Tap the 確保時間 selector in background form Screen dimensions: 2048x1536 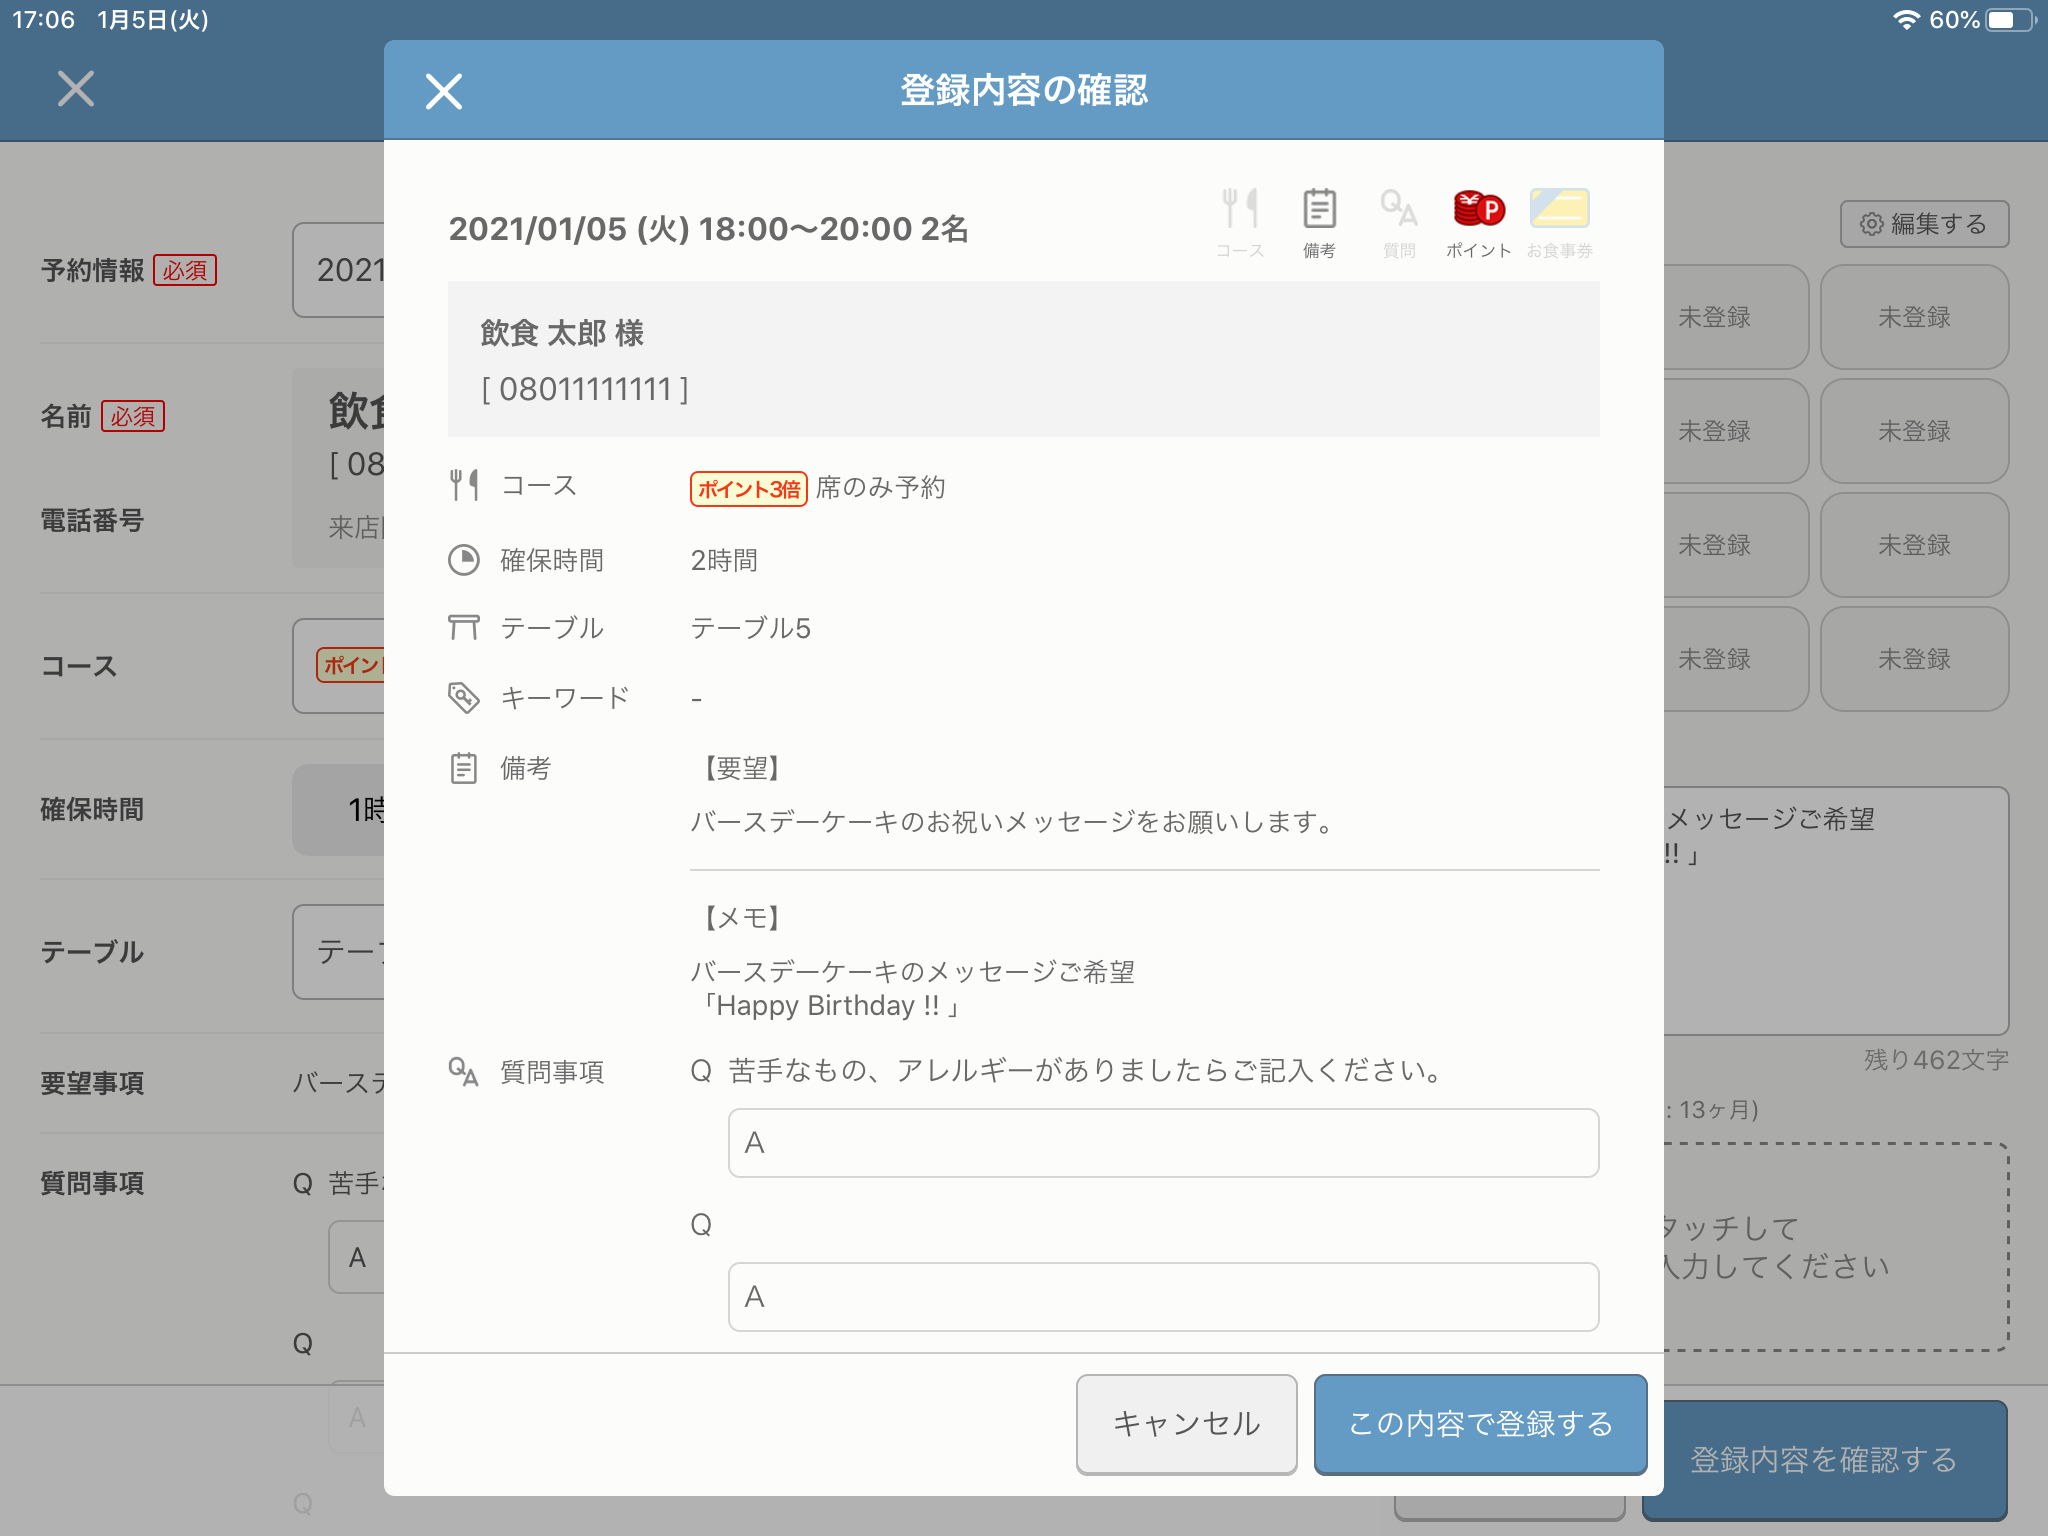click(x=339, y=809)
